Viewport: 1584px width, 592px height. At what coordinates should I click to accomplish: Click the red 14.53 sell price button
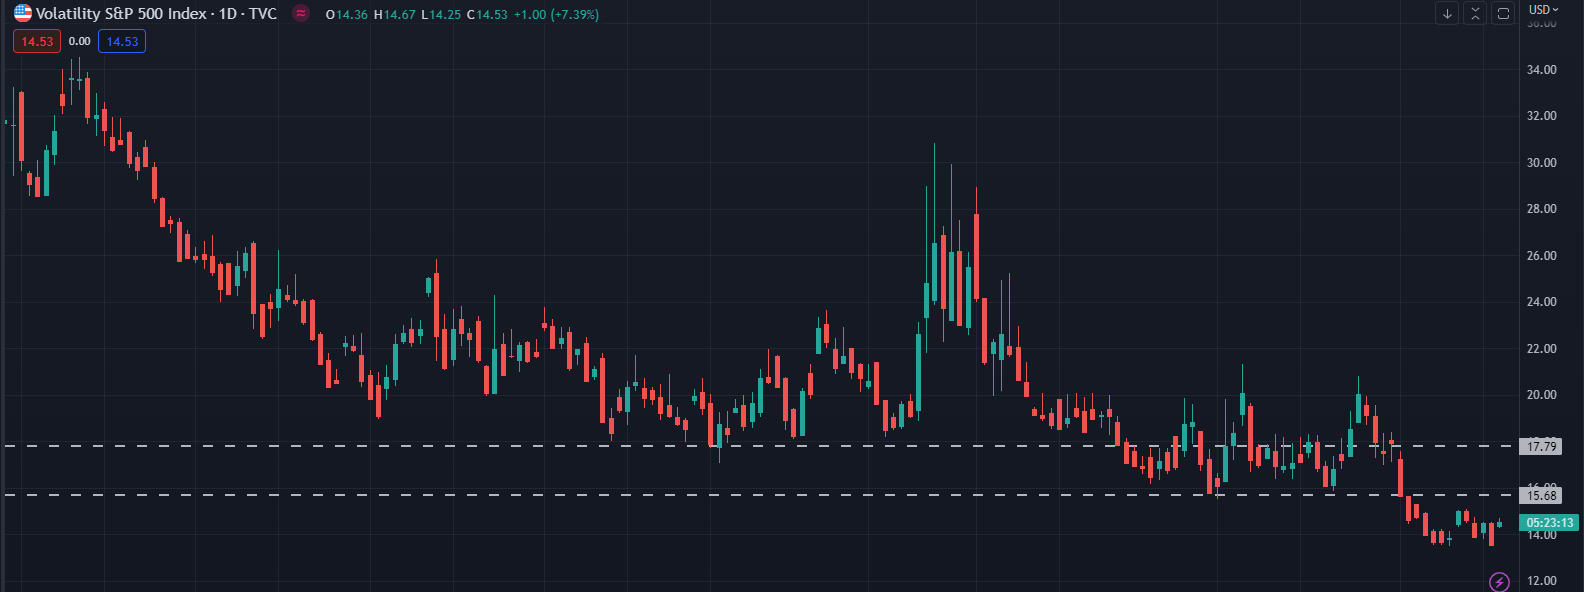pos(37,41)
